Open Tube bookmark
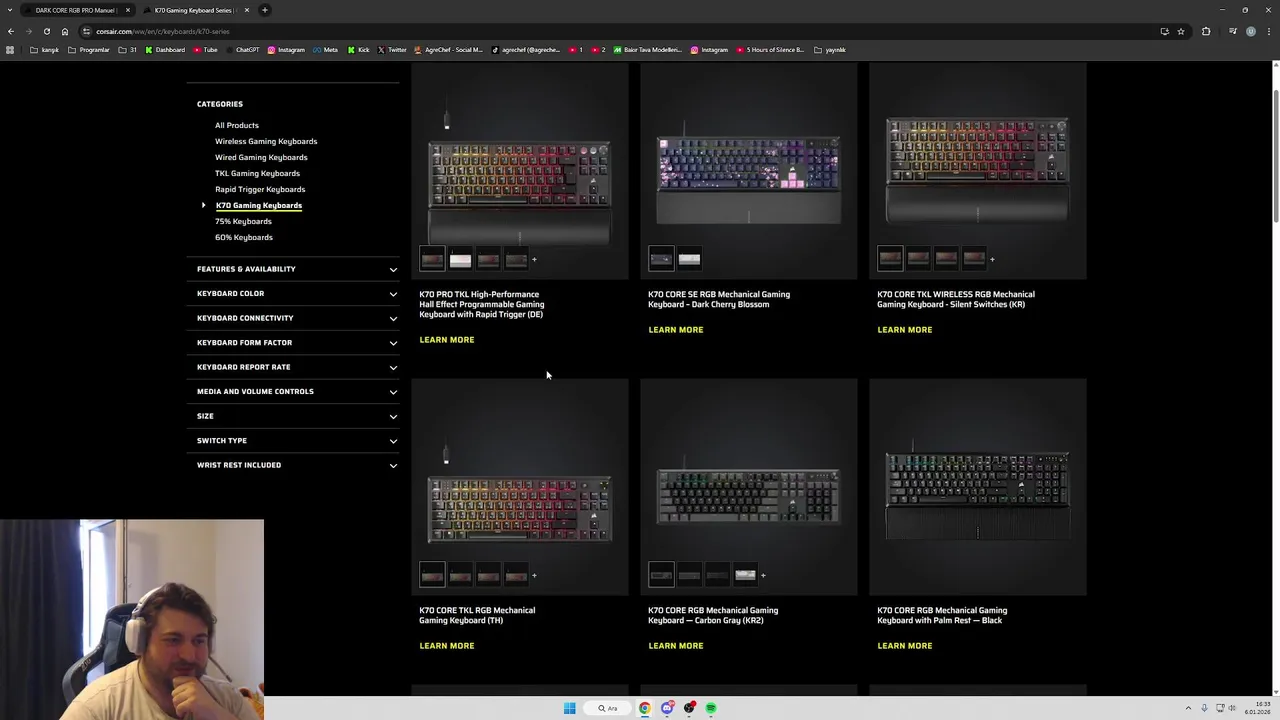1280x720 pixels. click(205, 50)
